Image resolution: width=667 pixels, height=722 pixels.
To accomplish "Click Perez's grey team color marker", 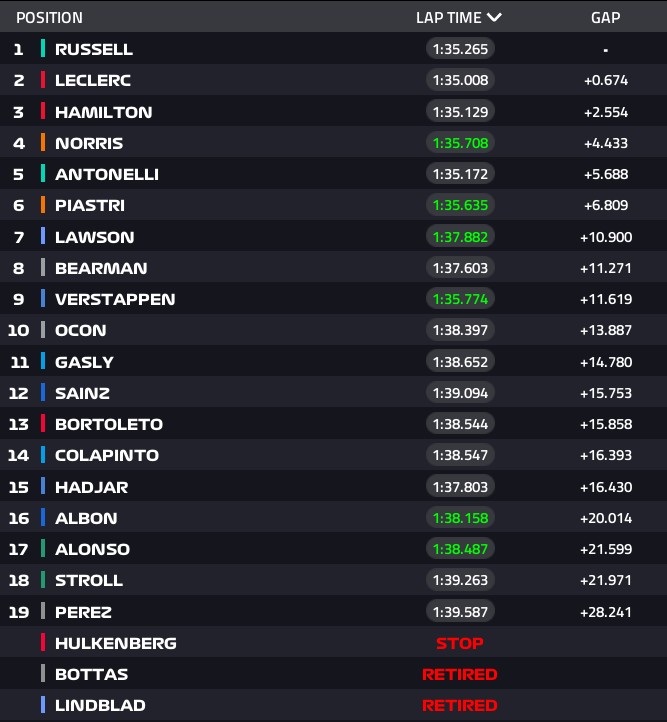I will tap(43, 611).
